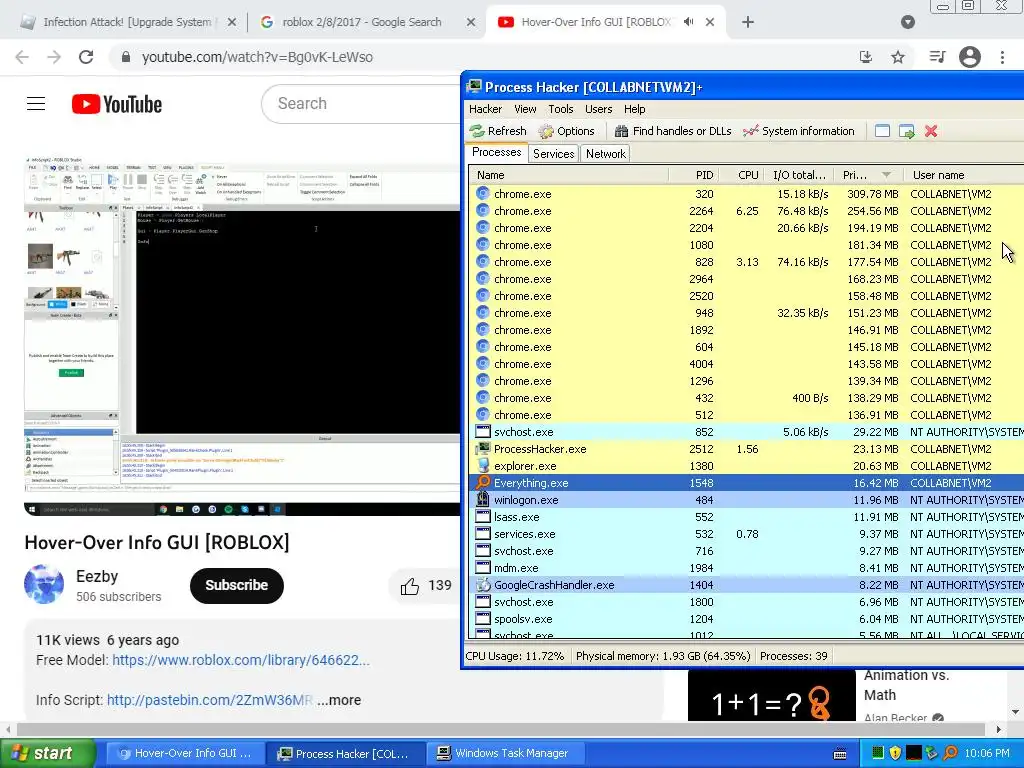Open the Tools menu
The height and width of the screenshot is (768, 1024).
560,109
